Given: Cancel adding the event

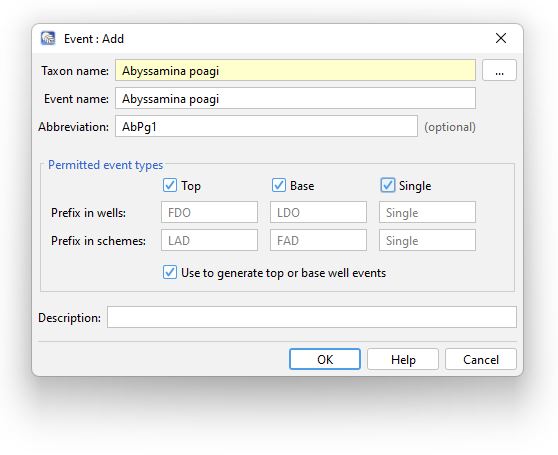Looking at the screenshot, I should [x=481, y=359].
